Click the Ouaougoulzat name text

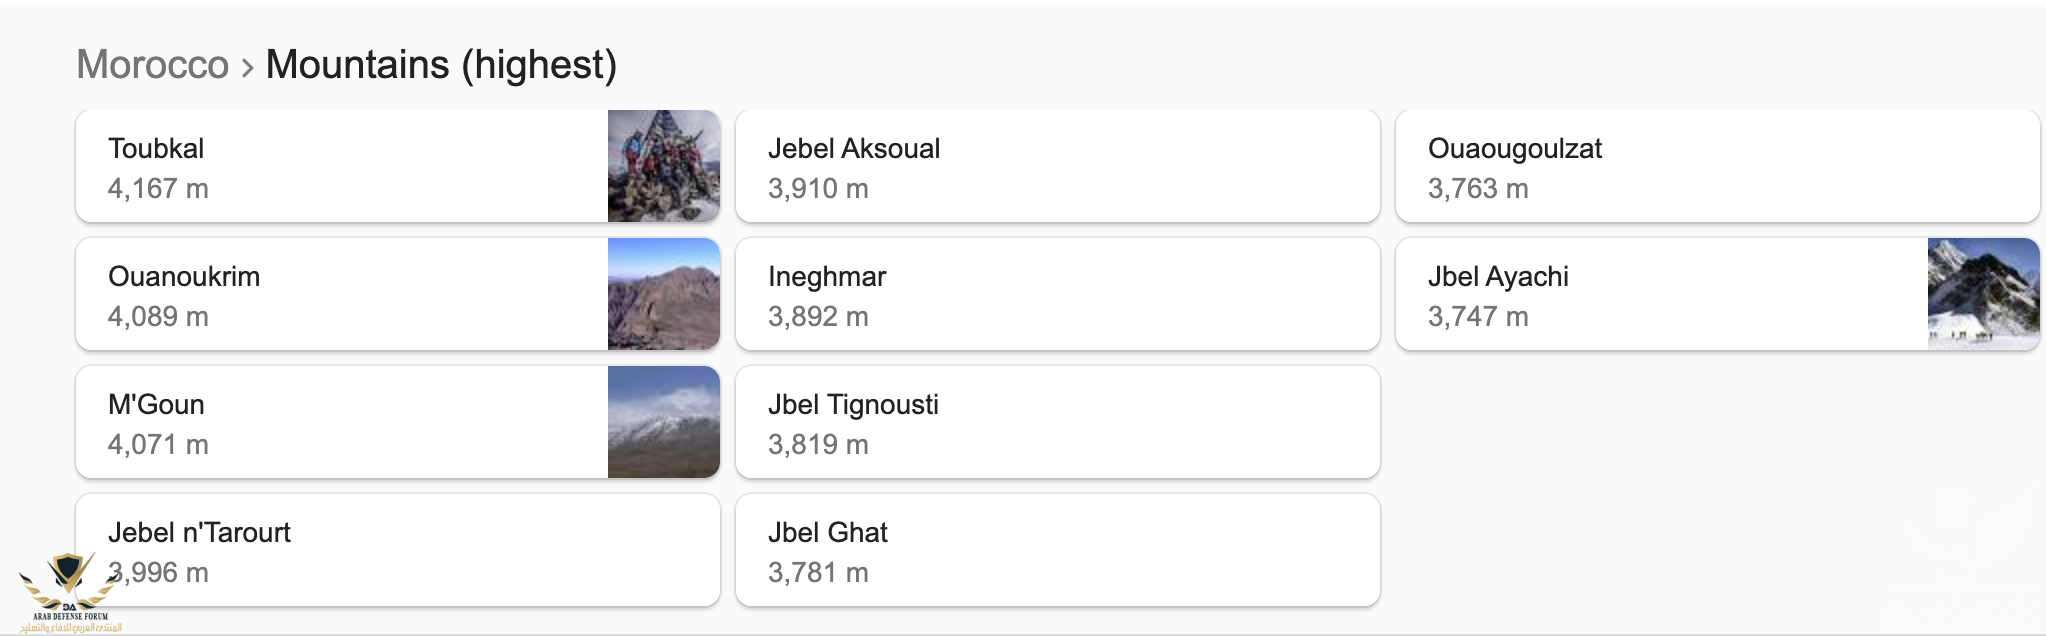coord(1515,149)
